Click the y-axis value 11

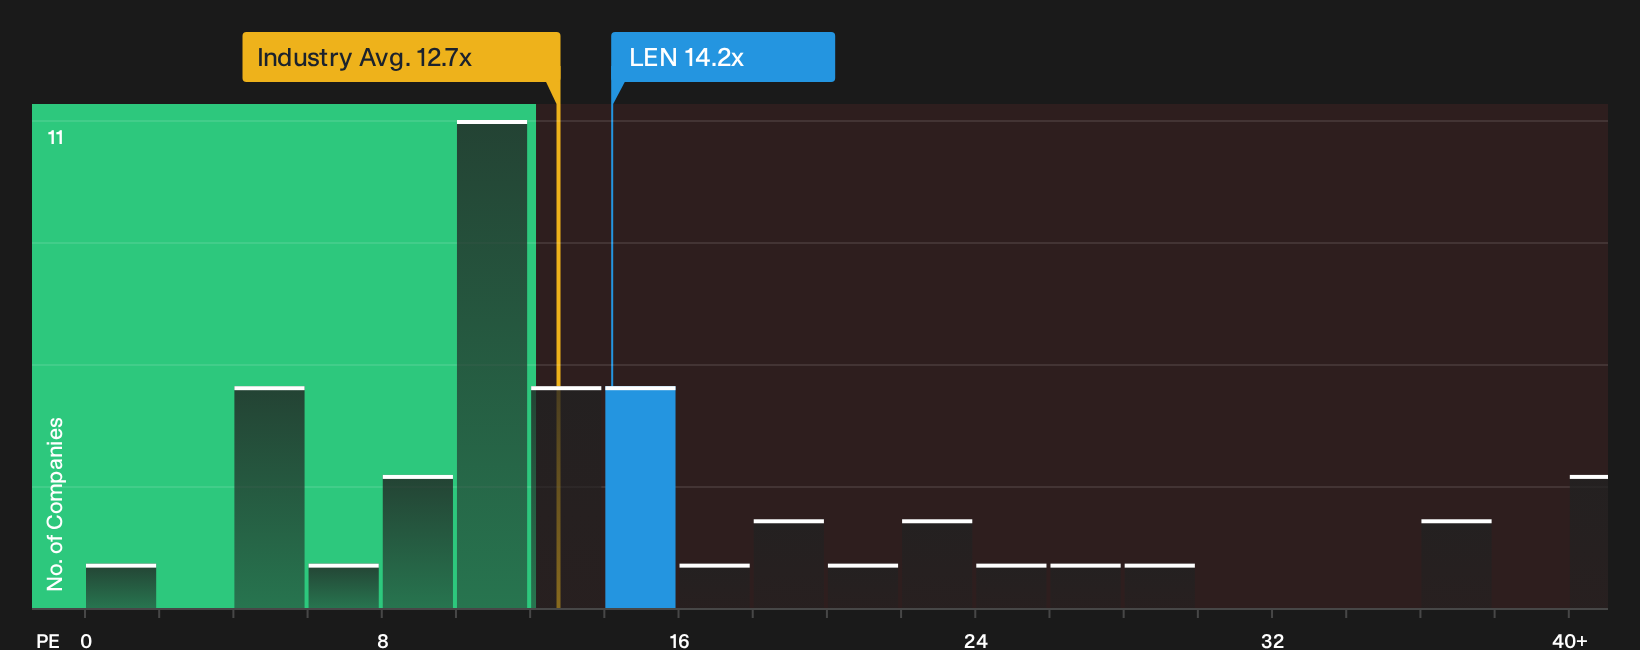56,138
